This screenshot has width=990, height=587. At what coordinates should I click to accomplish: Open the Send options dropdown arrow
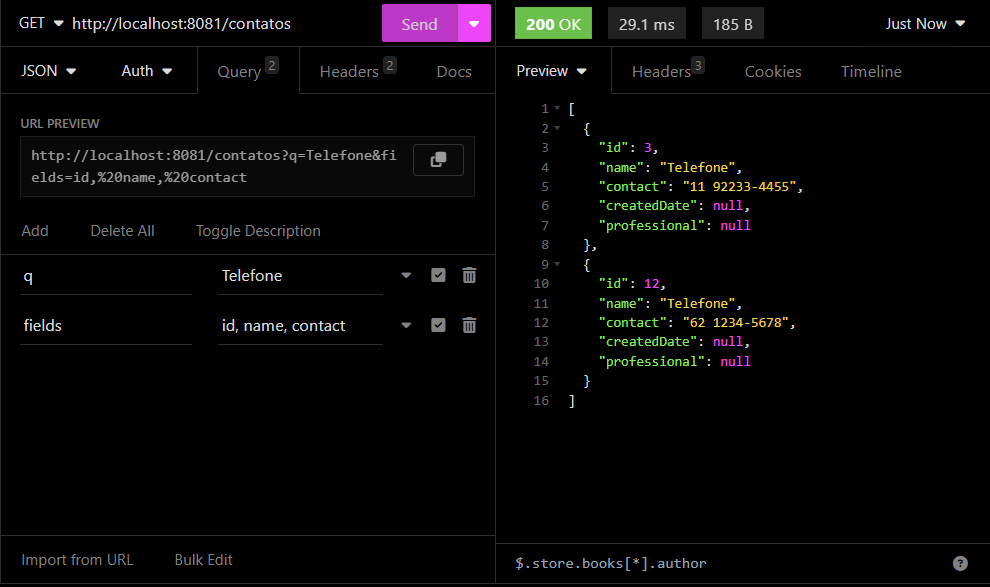tap(474, 23)
